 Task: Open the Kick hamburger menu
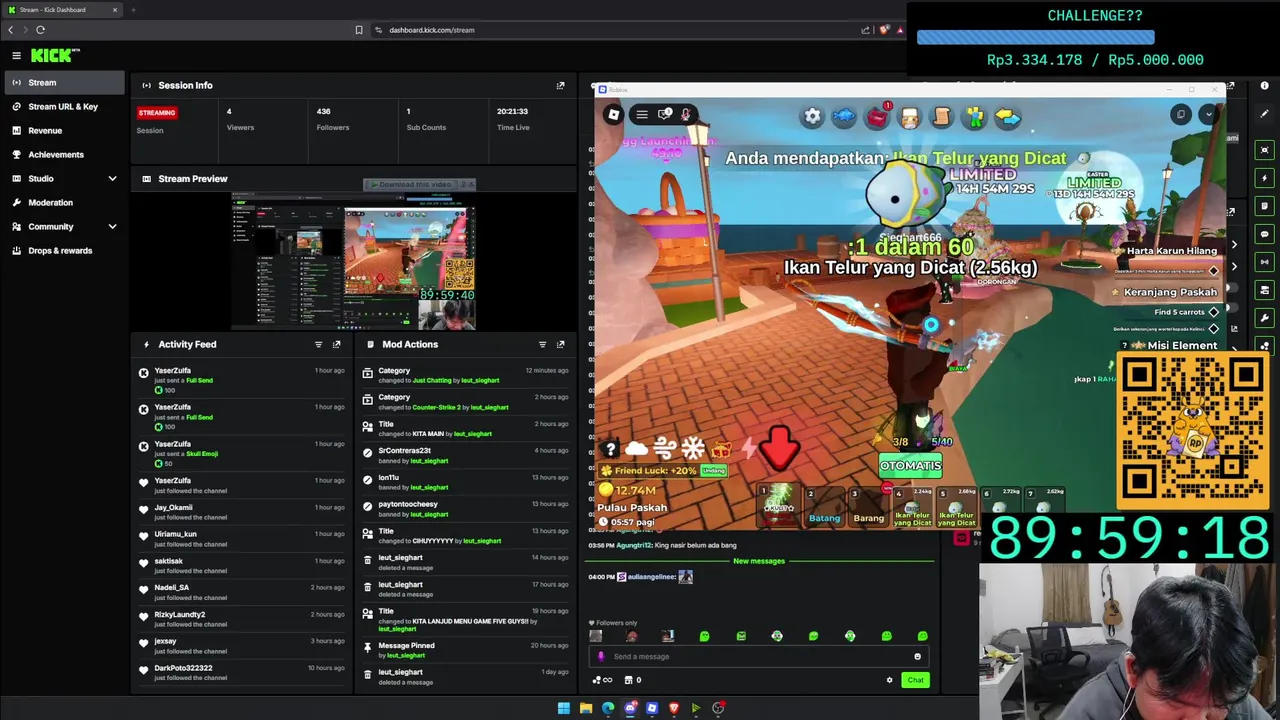click(x=16, y=56)
